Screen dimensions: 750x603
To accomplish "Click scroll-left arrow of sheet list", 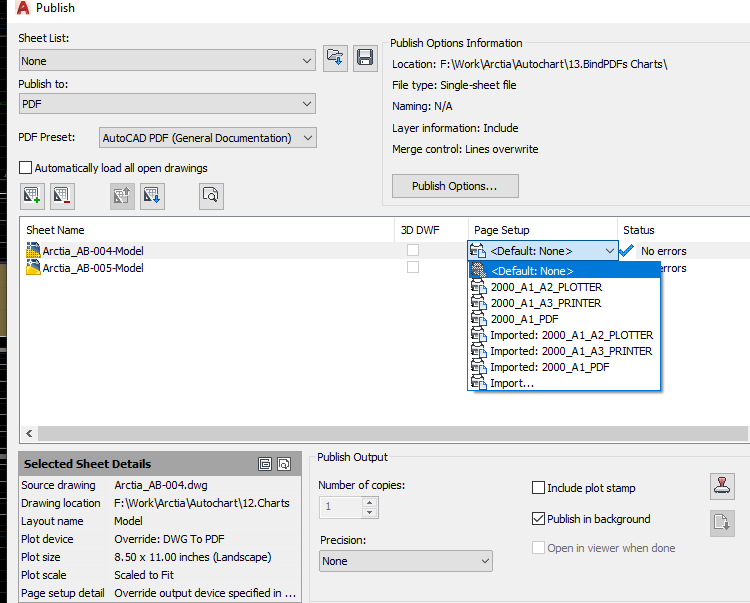I will 29,433.
